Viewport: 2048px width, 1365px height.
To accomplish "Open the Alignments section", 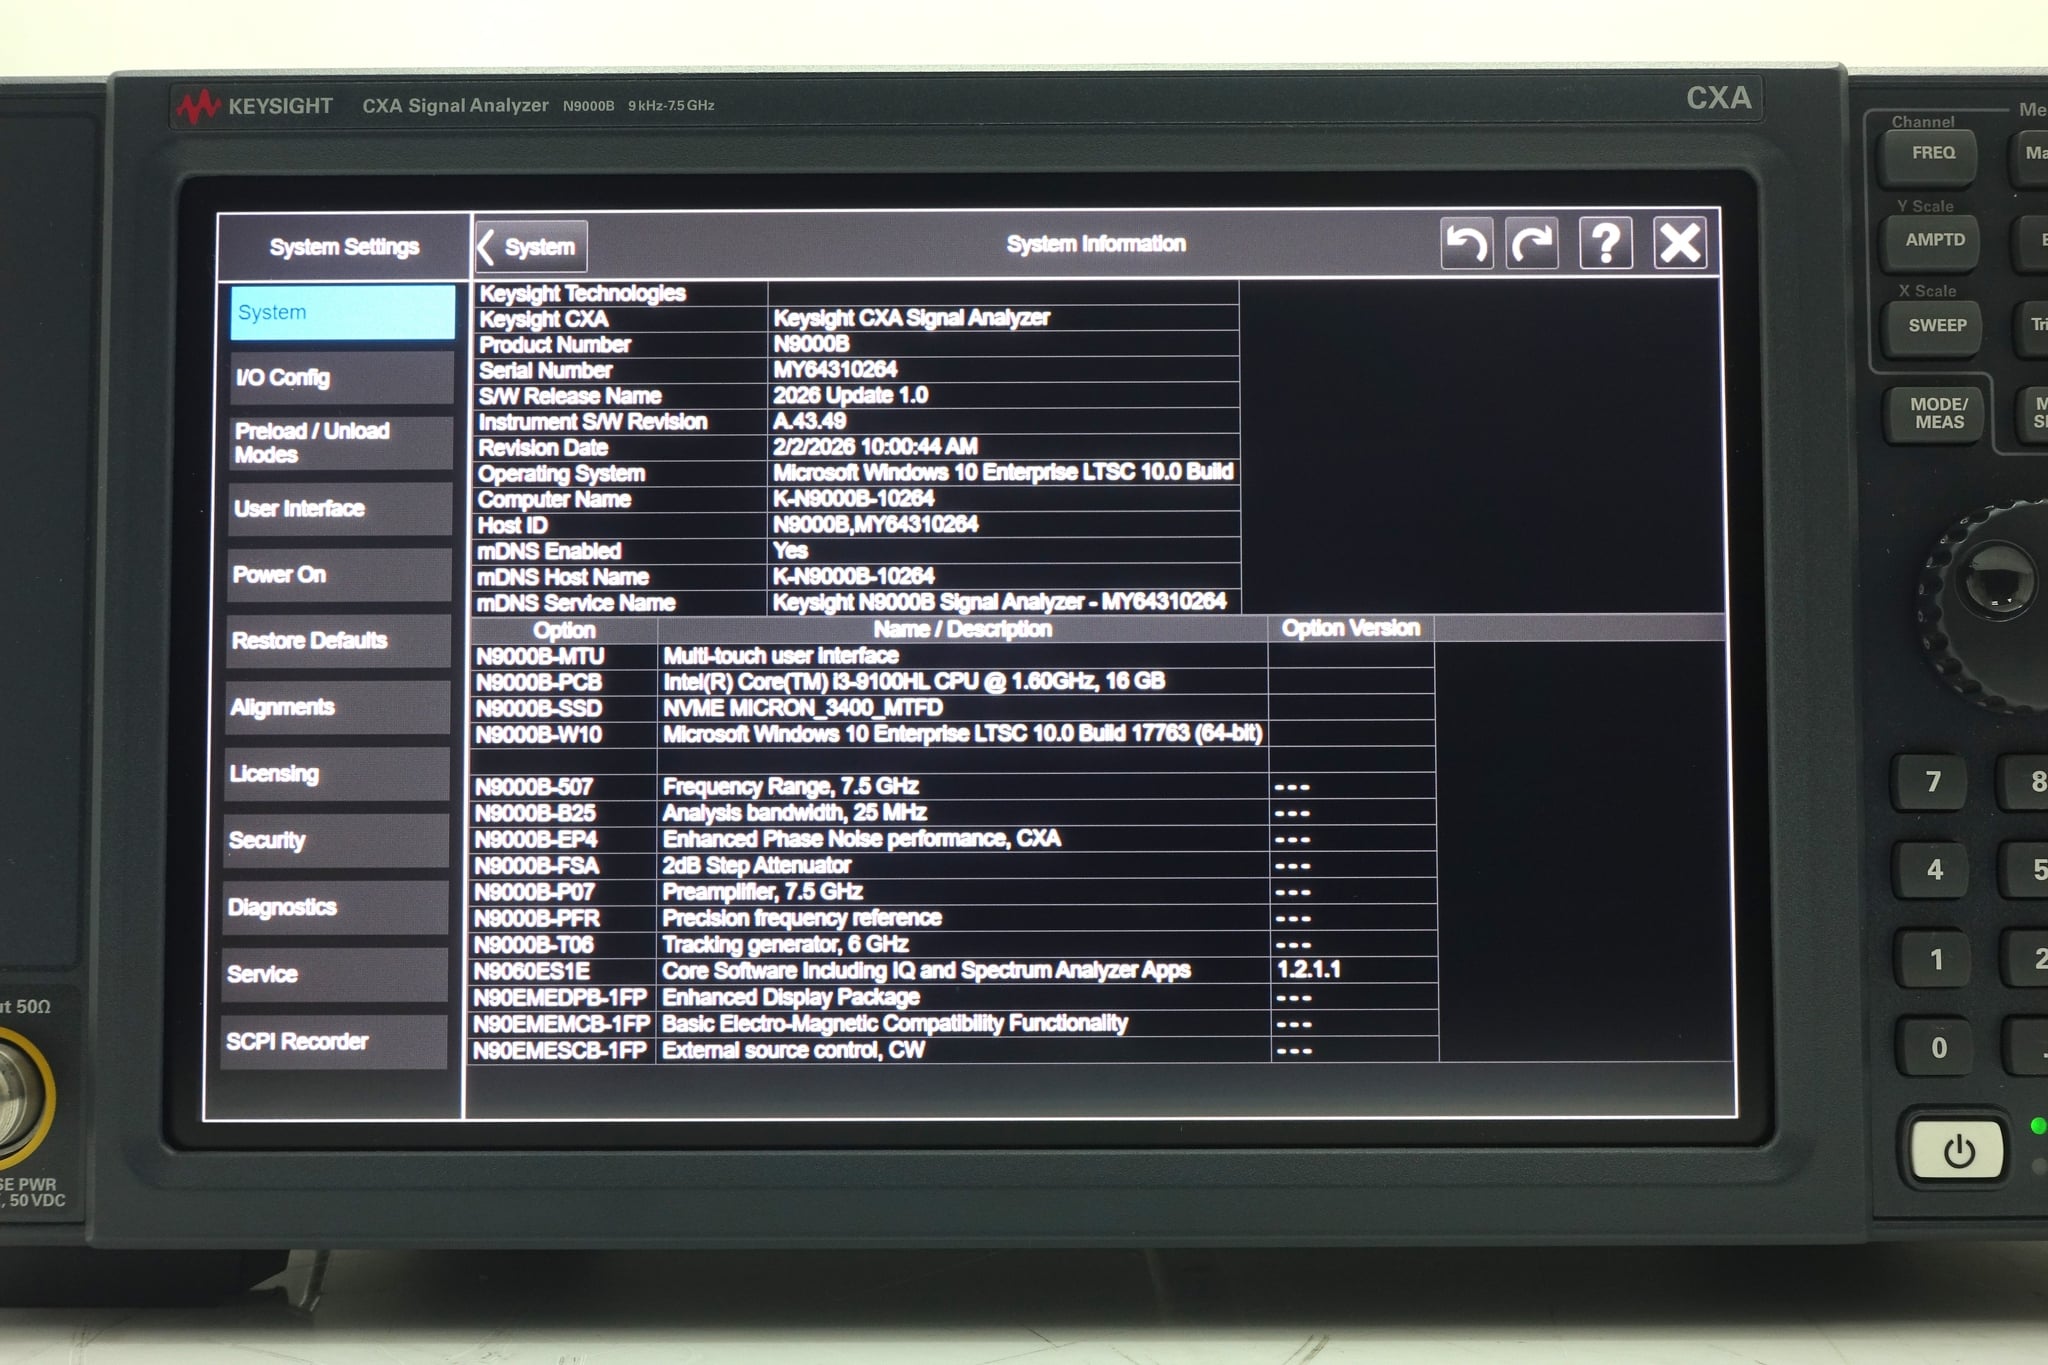I will pyautogui.click(x=337, y=708).
